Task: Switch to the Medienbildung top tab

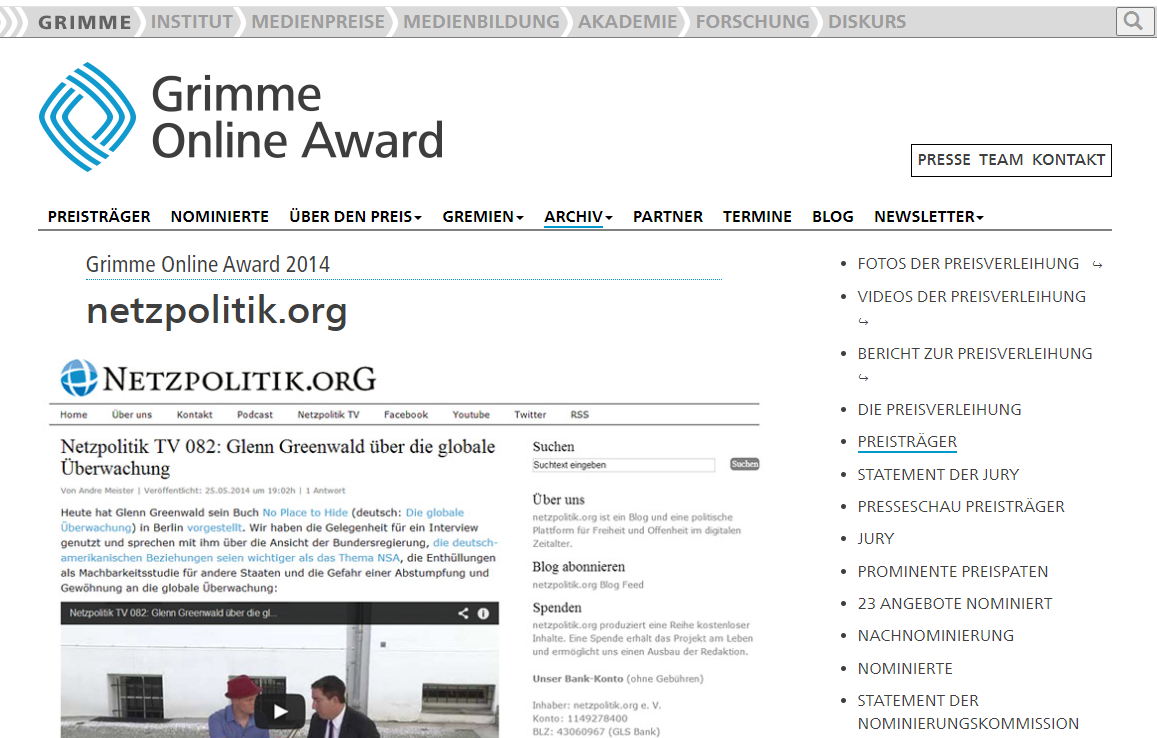Action: click(x=481, y=22)
